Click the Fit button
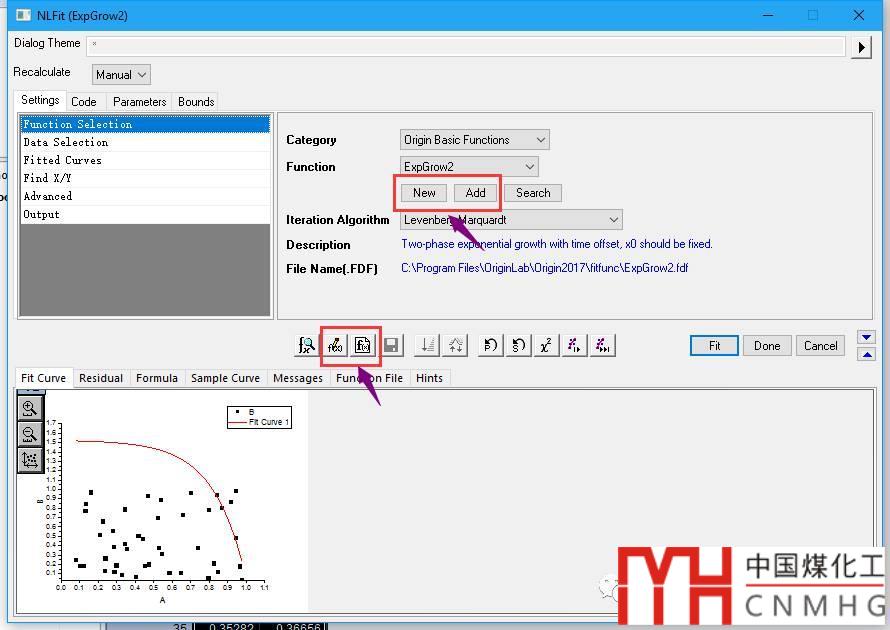The image size is (890, 630). [x=714, y=346]
